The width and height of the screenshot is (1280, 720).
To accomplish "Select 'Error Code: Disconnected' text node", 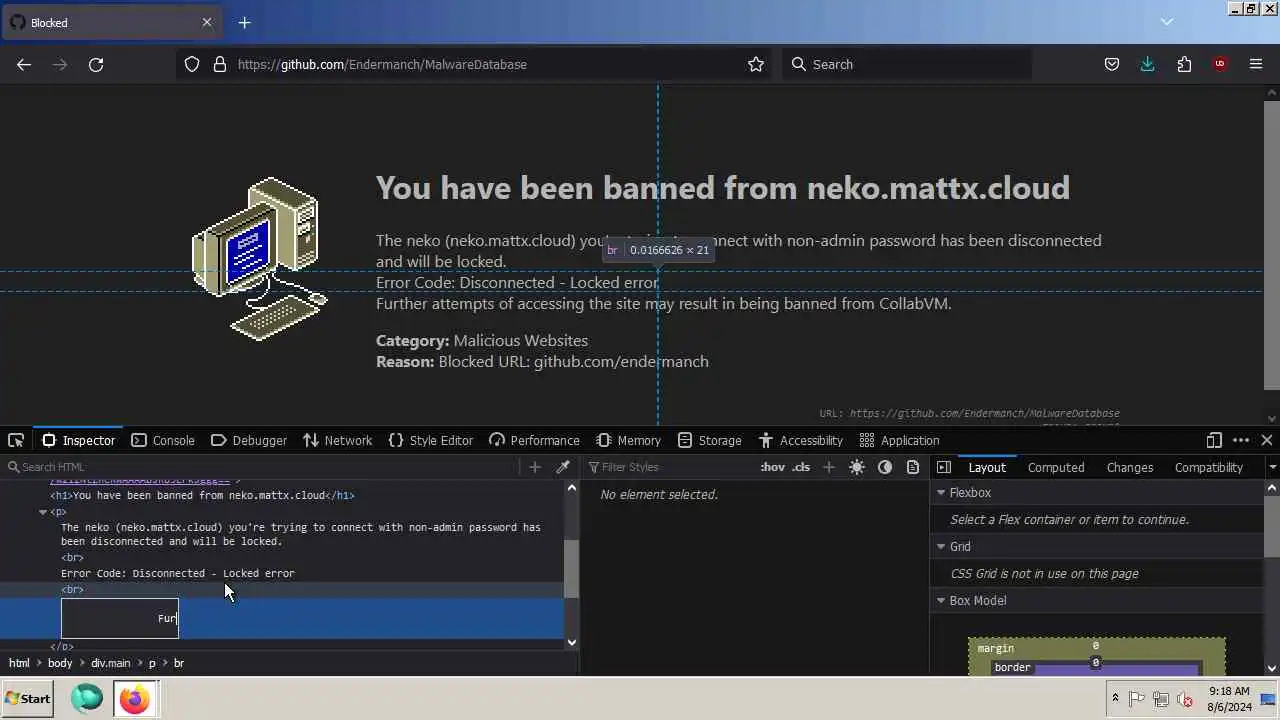I will pyautogui.click(x=178, y=573).
